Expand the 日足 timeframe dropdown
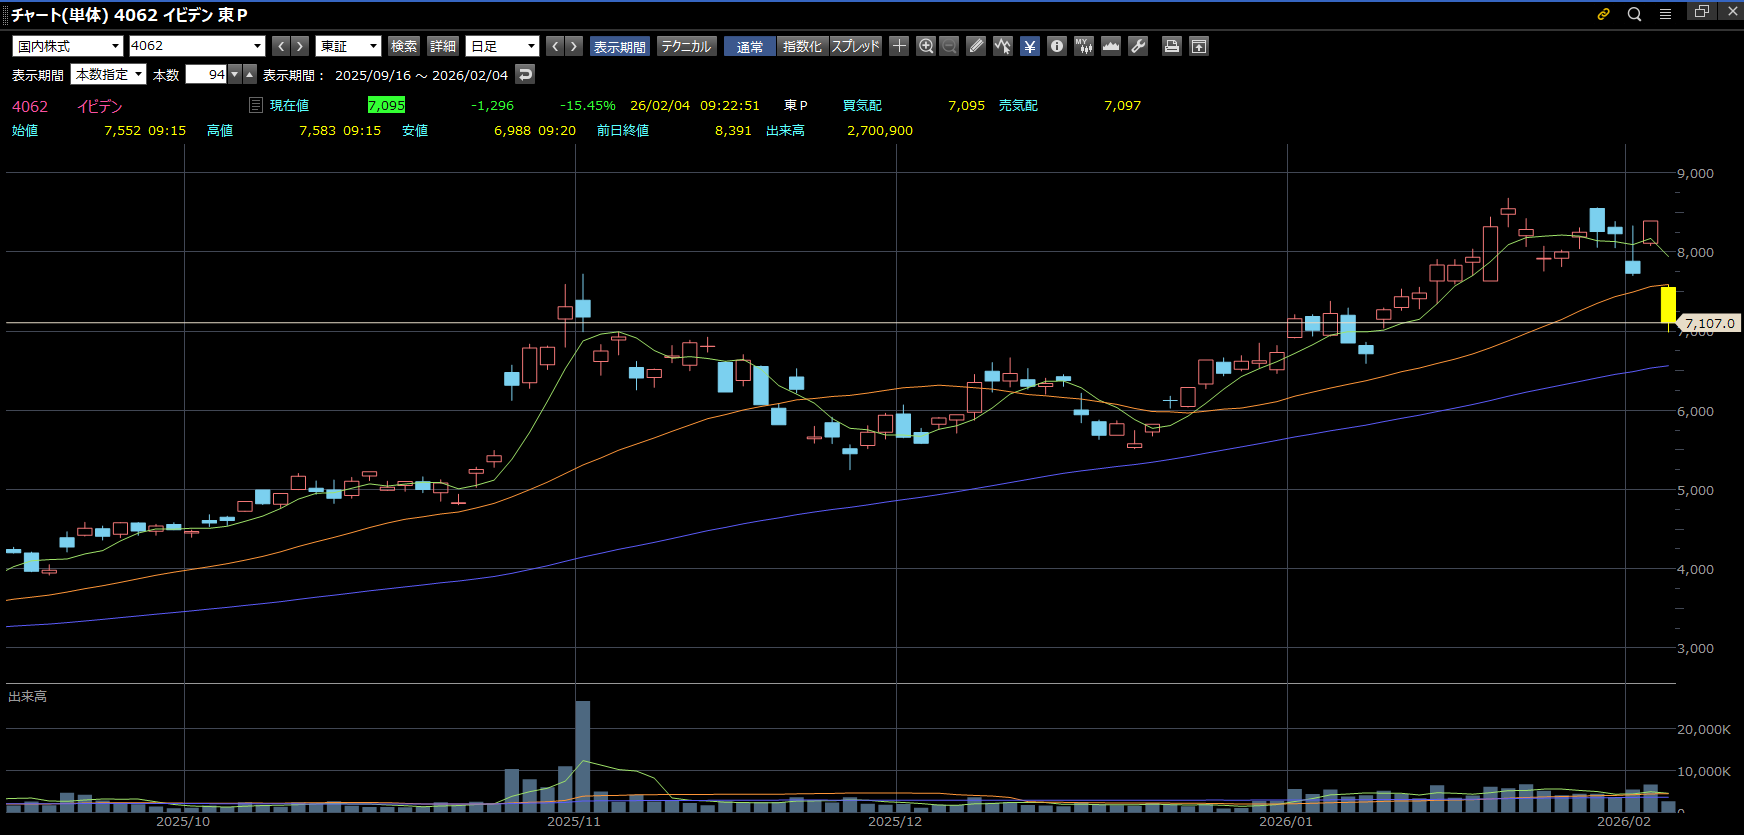 tap(503, 46)
